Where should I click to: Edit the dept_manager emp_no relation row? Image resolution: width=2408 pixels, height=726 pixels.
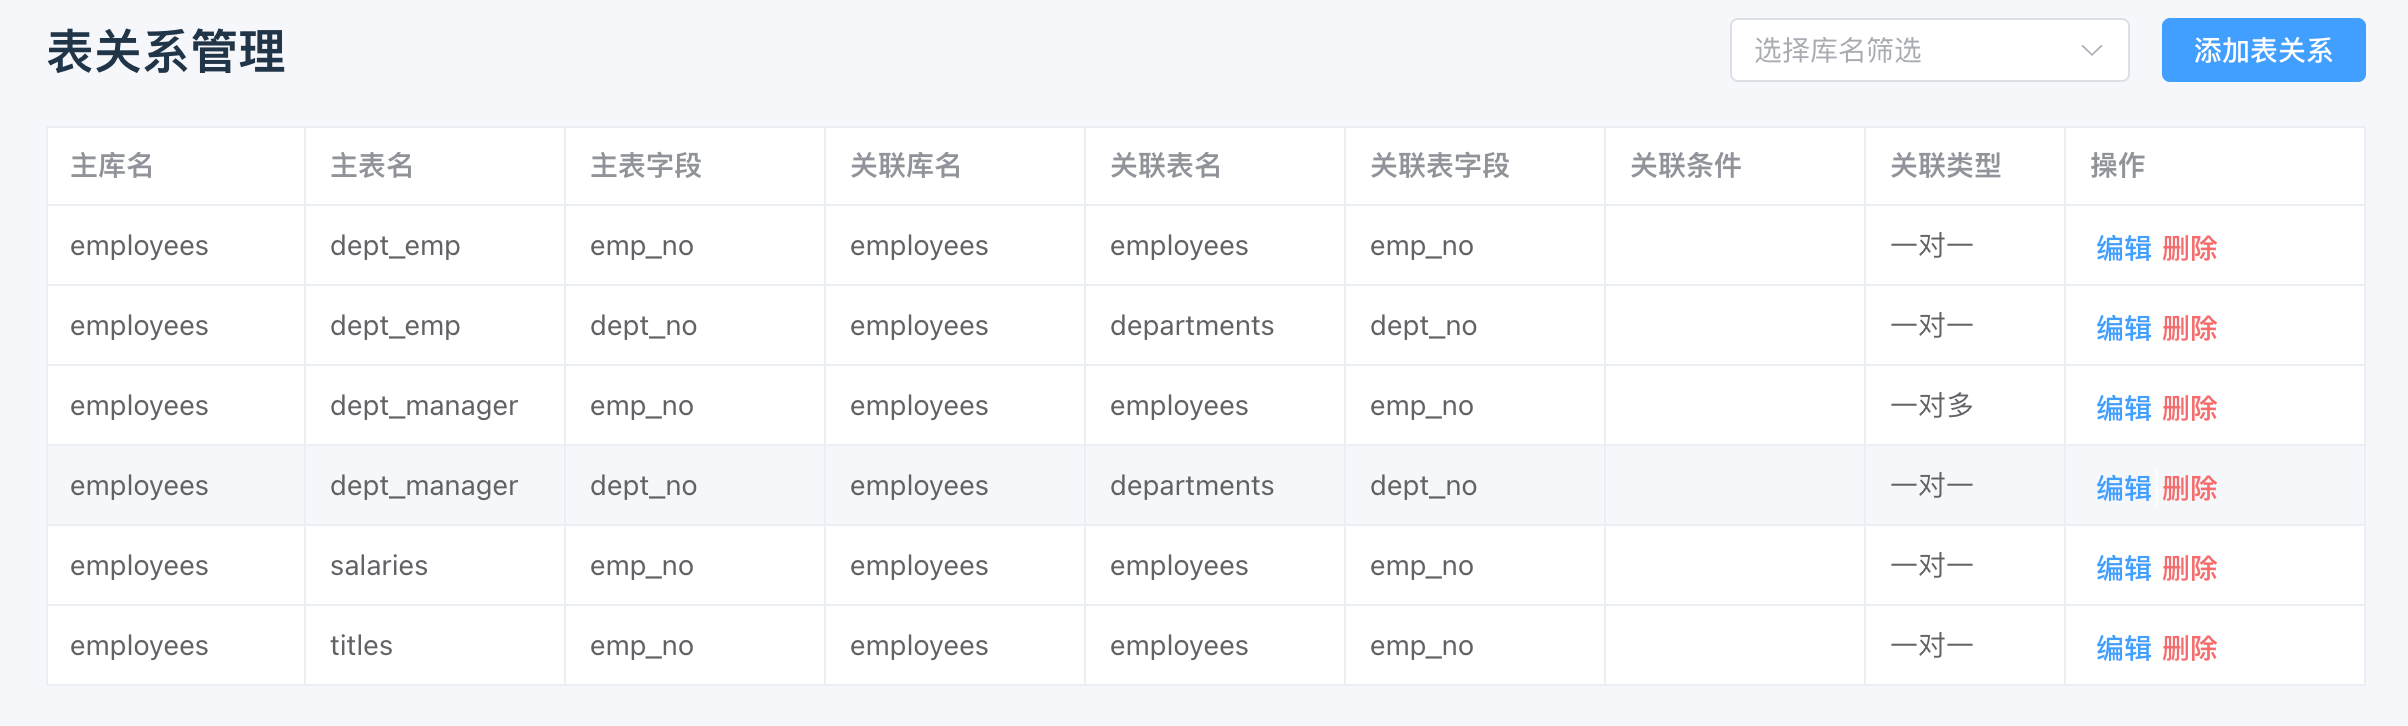[2124, 408]
